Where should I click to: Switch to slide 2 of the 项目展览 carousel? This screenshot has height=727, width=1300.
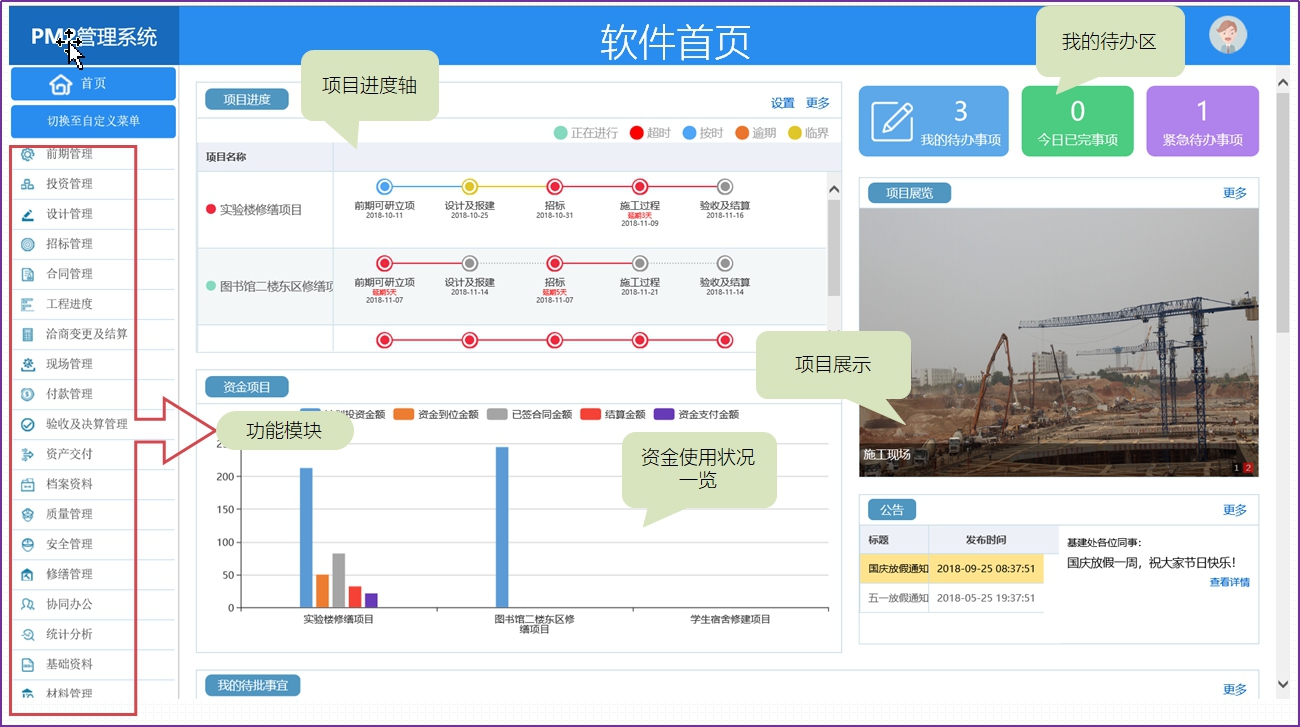pos(1248,468)
